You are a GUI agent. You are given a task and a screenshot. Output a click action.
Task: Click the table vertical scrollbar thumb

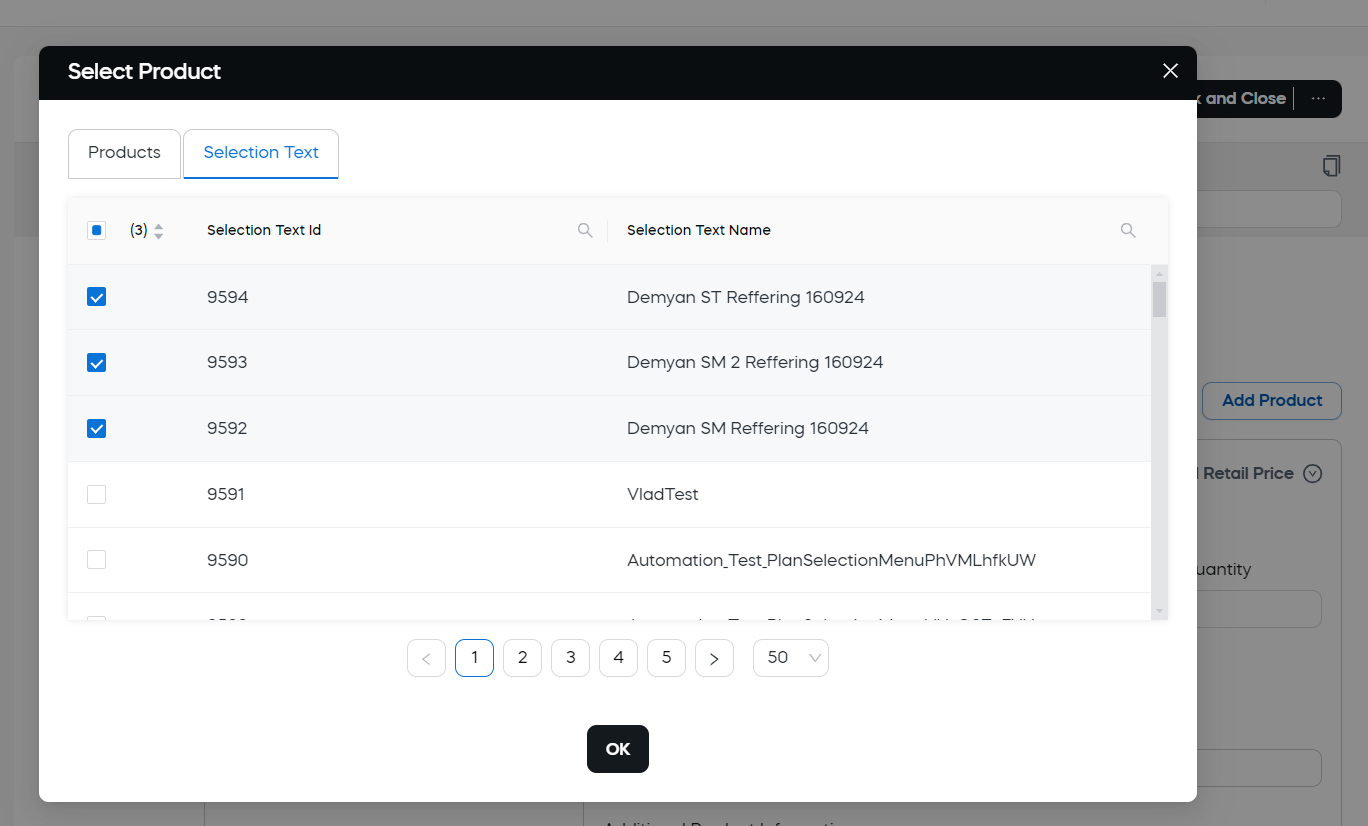(x=1159, y=299)
